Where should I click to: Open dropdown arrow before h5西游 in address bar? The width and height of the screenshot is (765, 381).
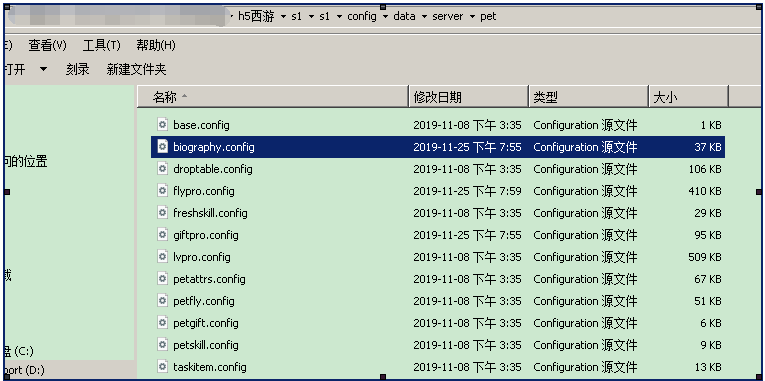(x=232, y=17)
